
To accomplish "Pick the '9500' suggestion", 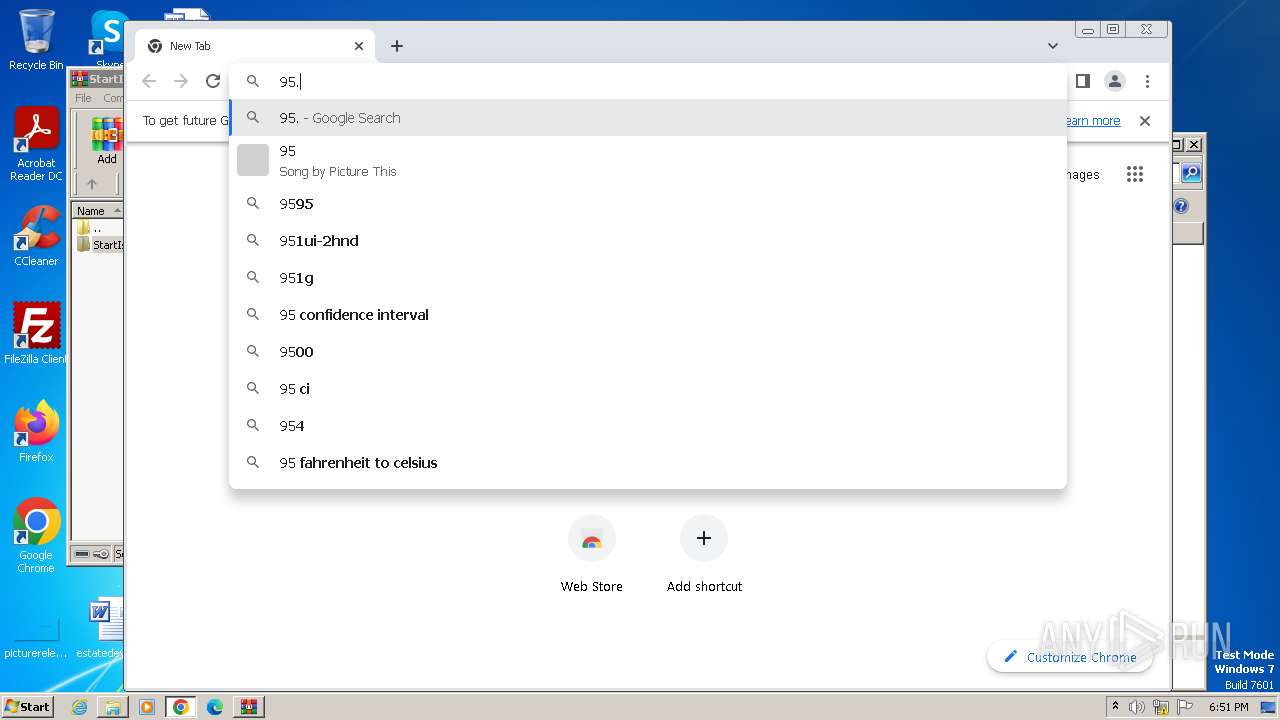I will [648, 352].
